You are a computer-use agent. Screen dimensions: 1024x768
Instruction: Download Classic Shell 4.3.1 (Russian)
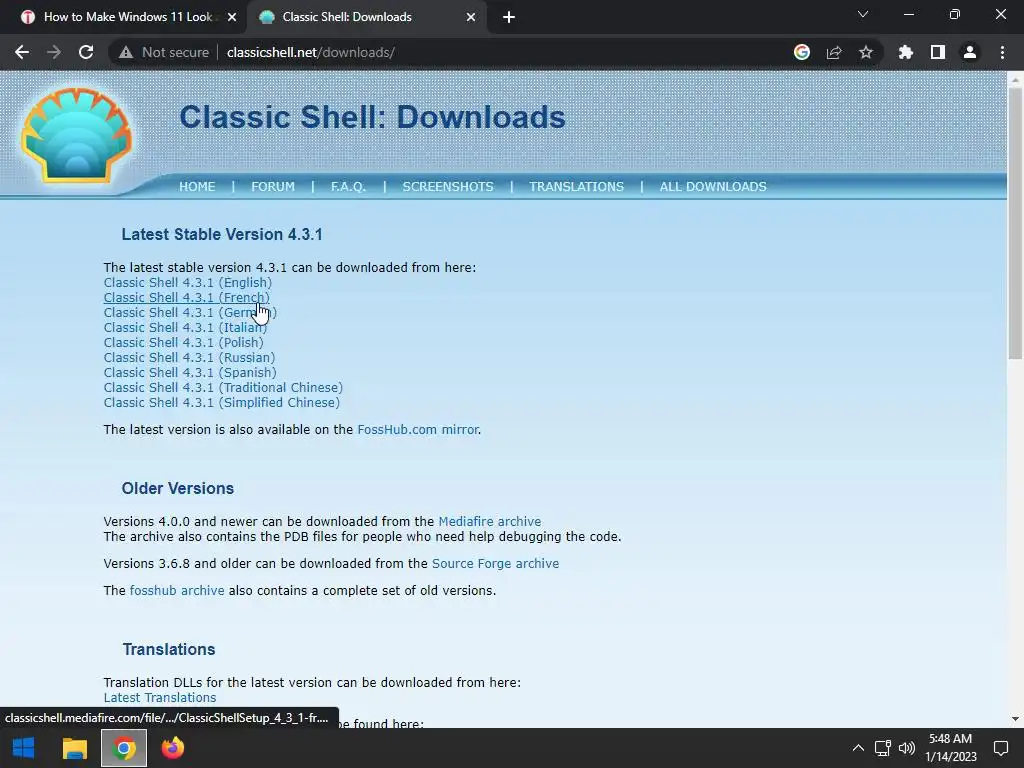(x=189, y=358)
